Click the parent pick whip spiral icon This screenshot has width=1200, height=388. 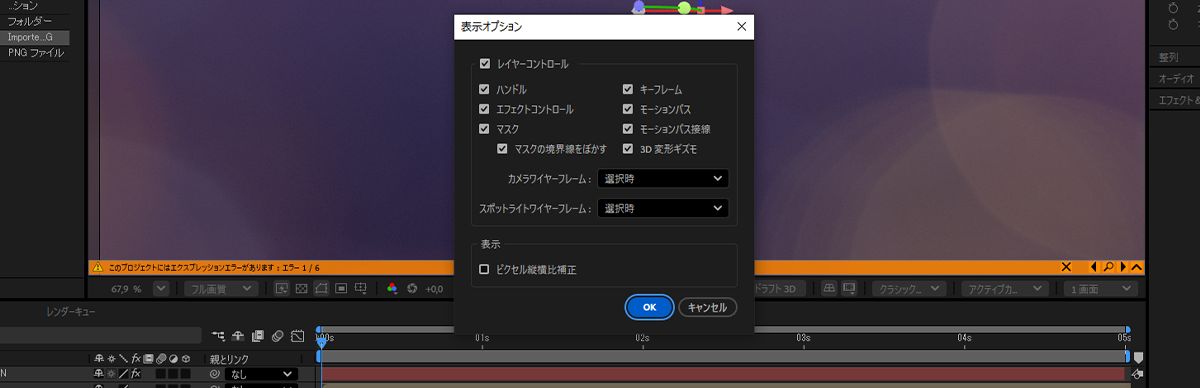[x=214, y=374]
